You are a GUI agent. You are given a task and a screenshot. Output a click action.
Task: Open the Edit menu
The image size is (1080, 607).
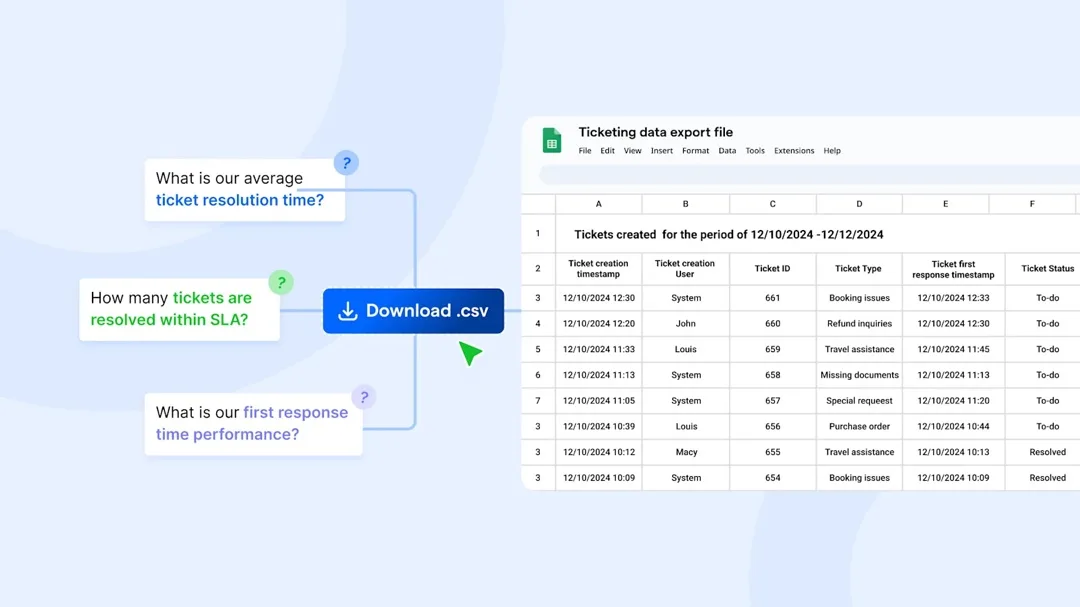click(x=607, y=151)
